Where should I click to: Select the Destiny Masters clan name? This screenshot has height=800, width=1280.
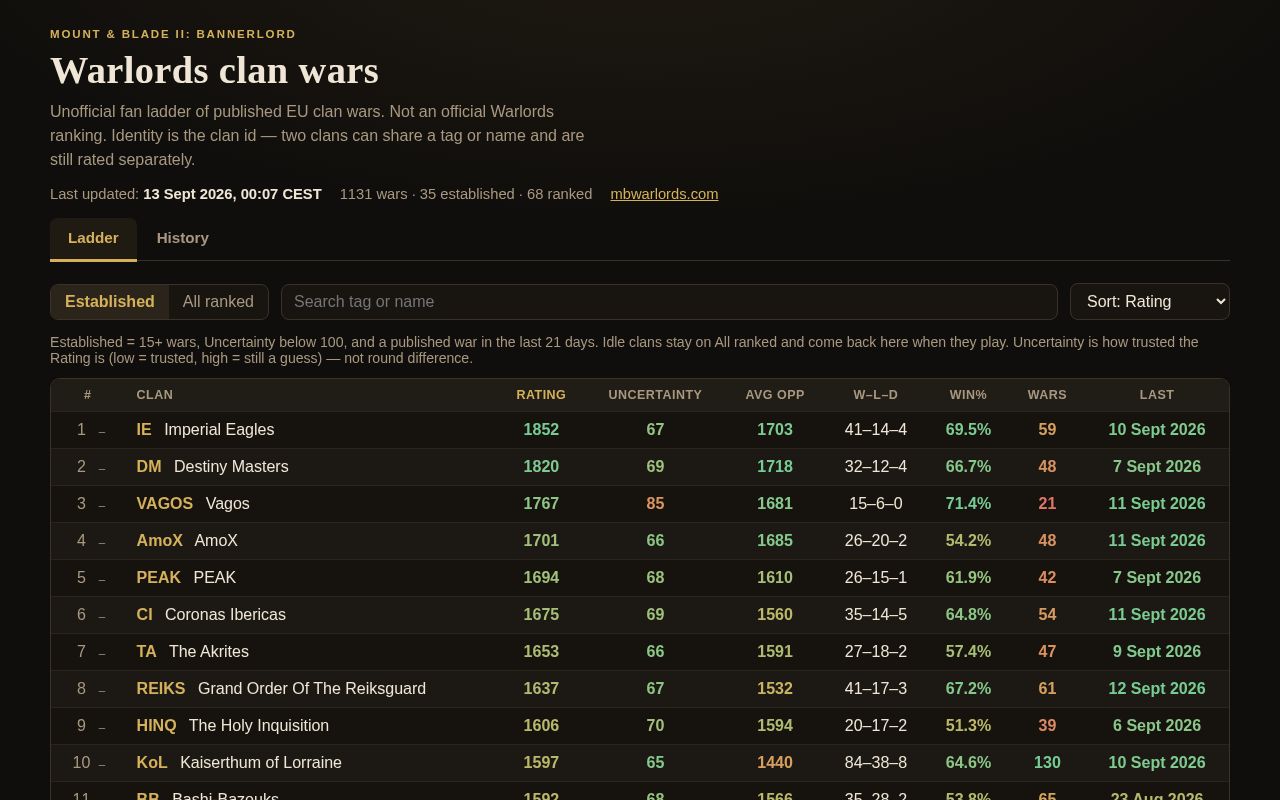pos(231,467)
